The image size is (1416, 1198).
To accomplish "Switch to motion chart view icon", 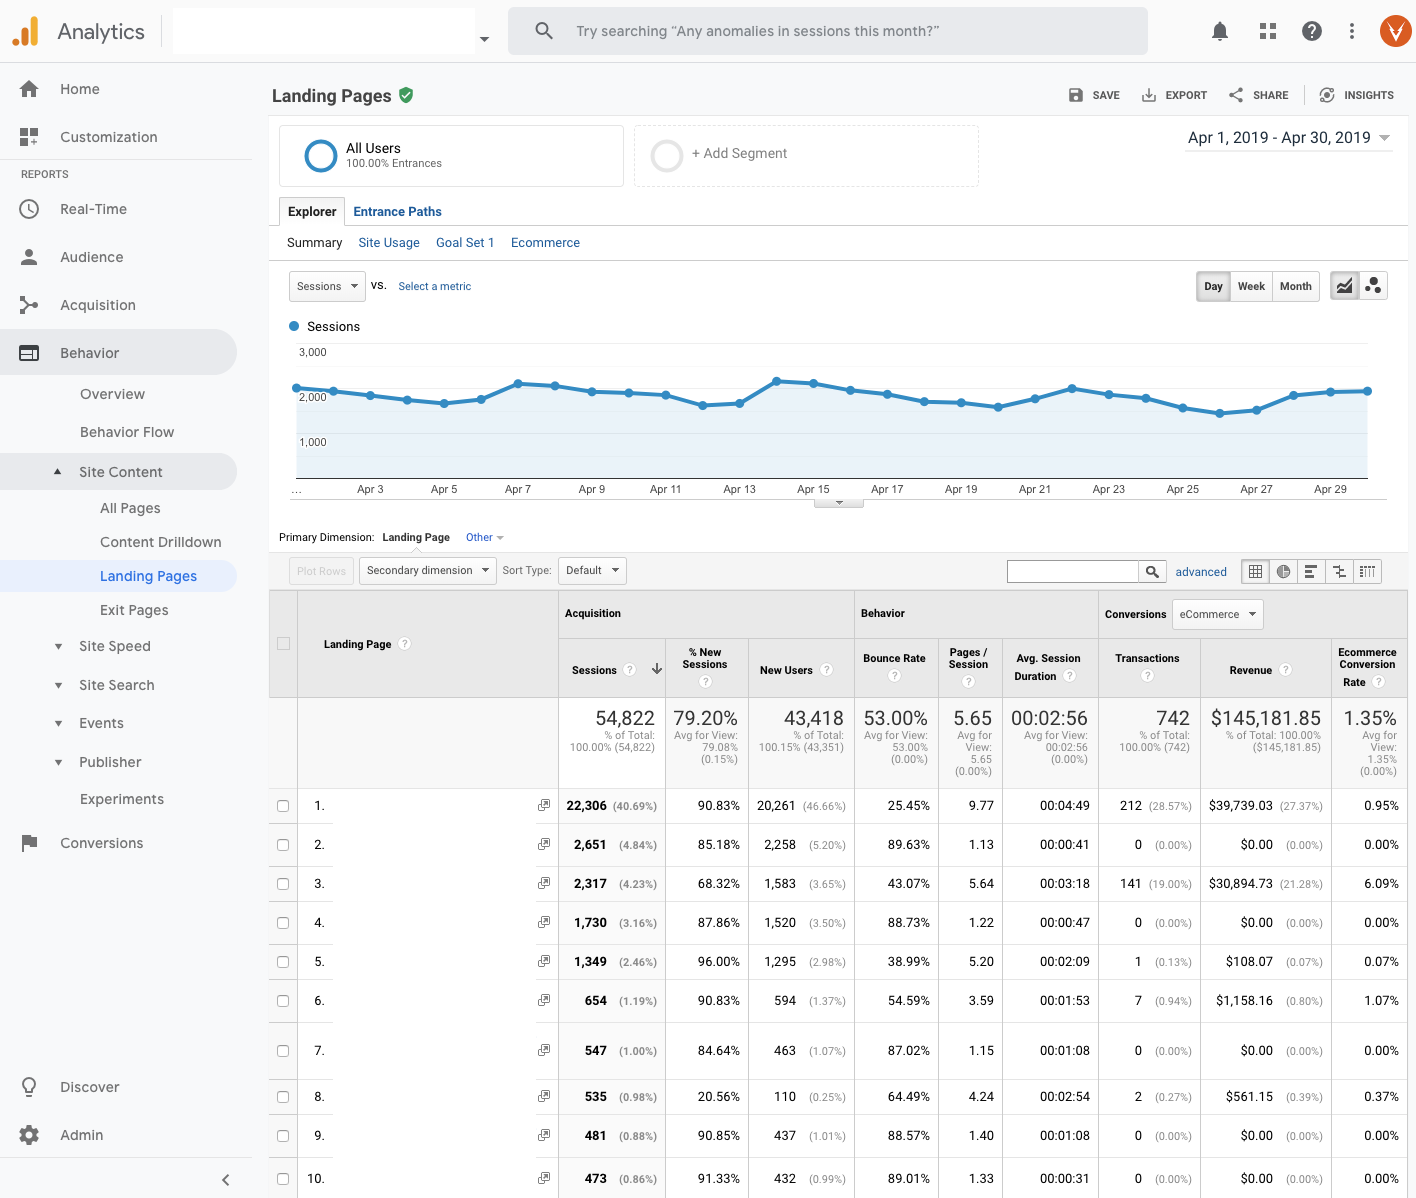I will coord(1373,286).
